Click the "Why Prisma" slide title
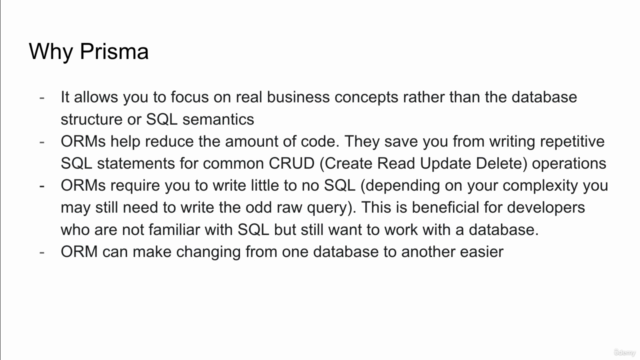The height and width of the screenshot is (360, 640). tap(89, 52)
